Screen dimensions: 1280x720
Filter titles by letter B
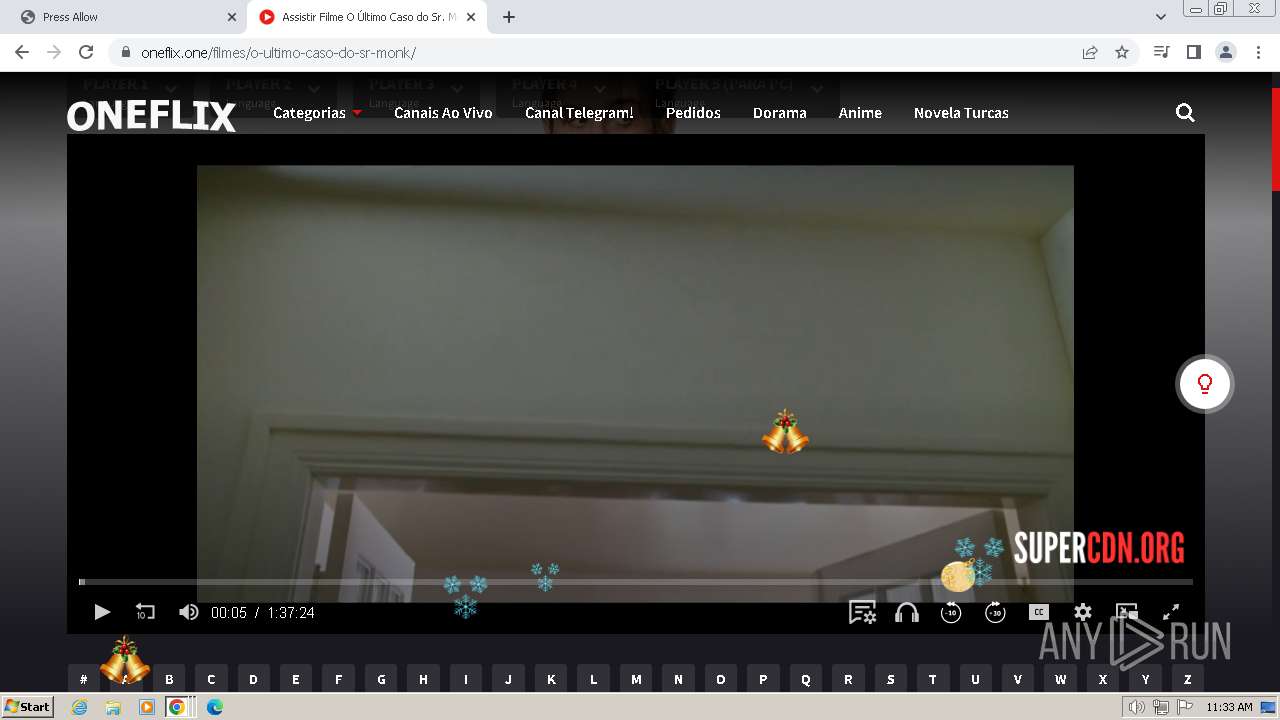169,679
